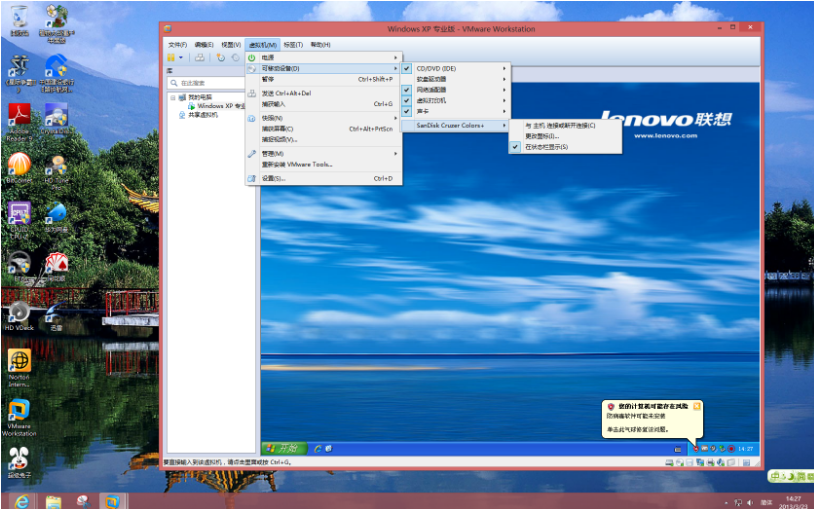Collapse the 我的电脑 tree node
The width and height of the screenshot is (814, 509).
click(x=173, y=97)
